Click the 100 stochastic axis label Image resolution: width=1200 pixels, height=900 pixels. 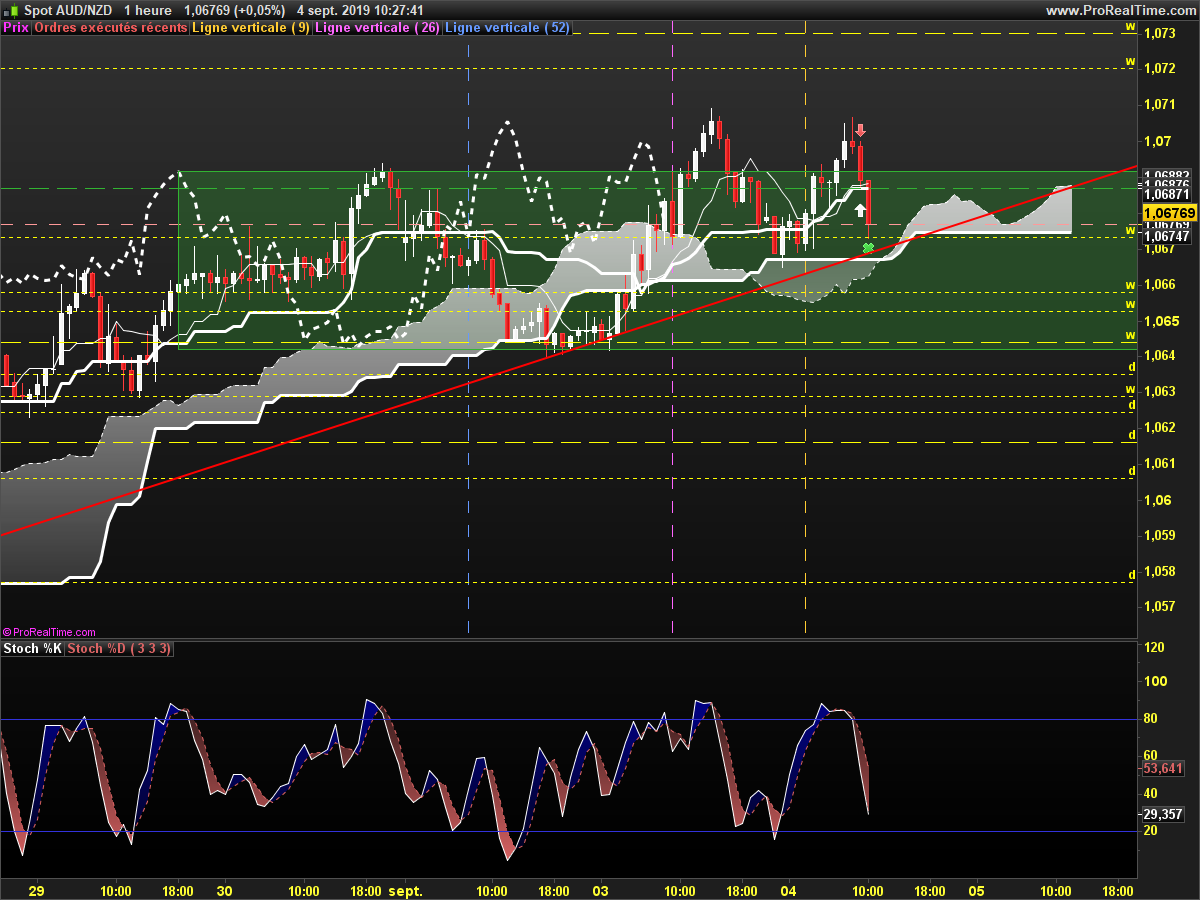(x=1154, y=681)
